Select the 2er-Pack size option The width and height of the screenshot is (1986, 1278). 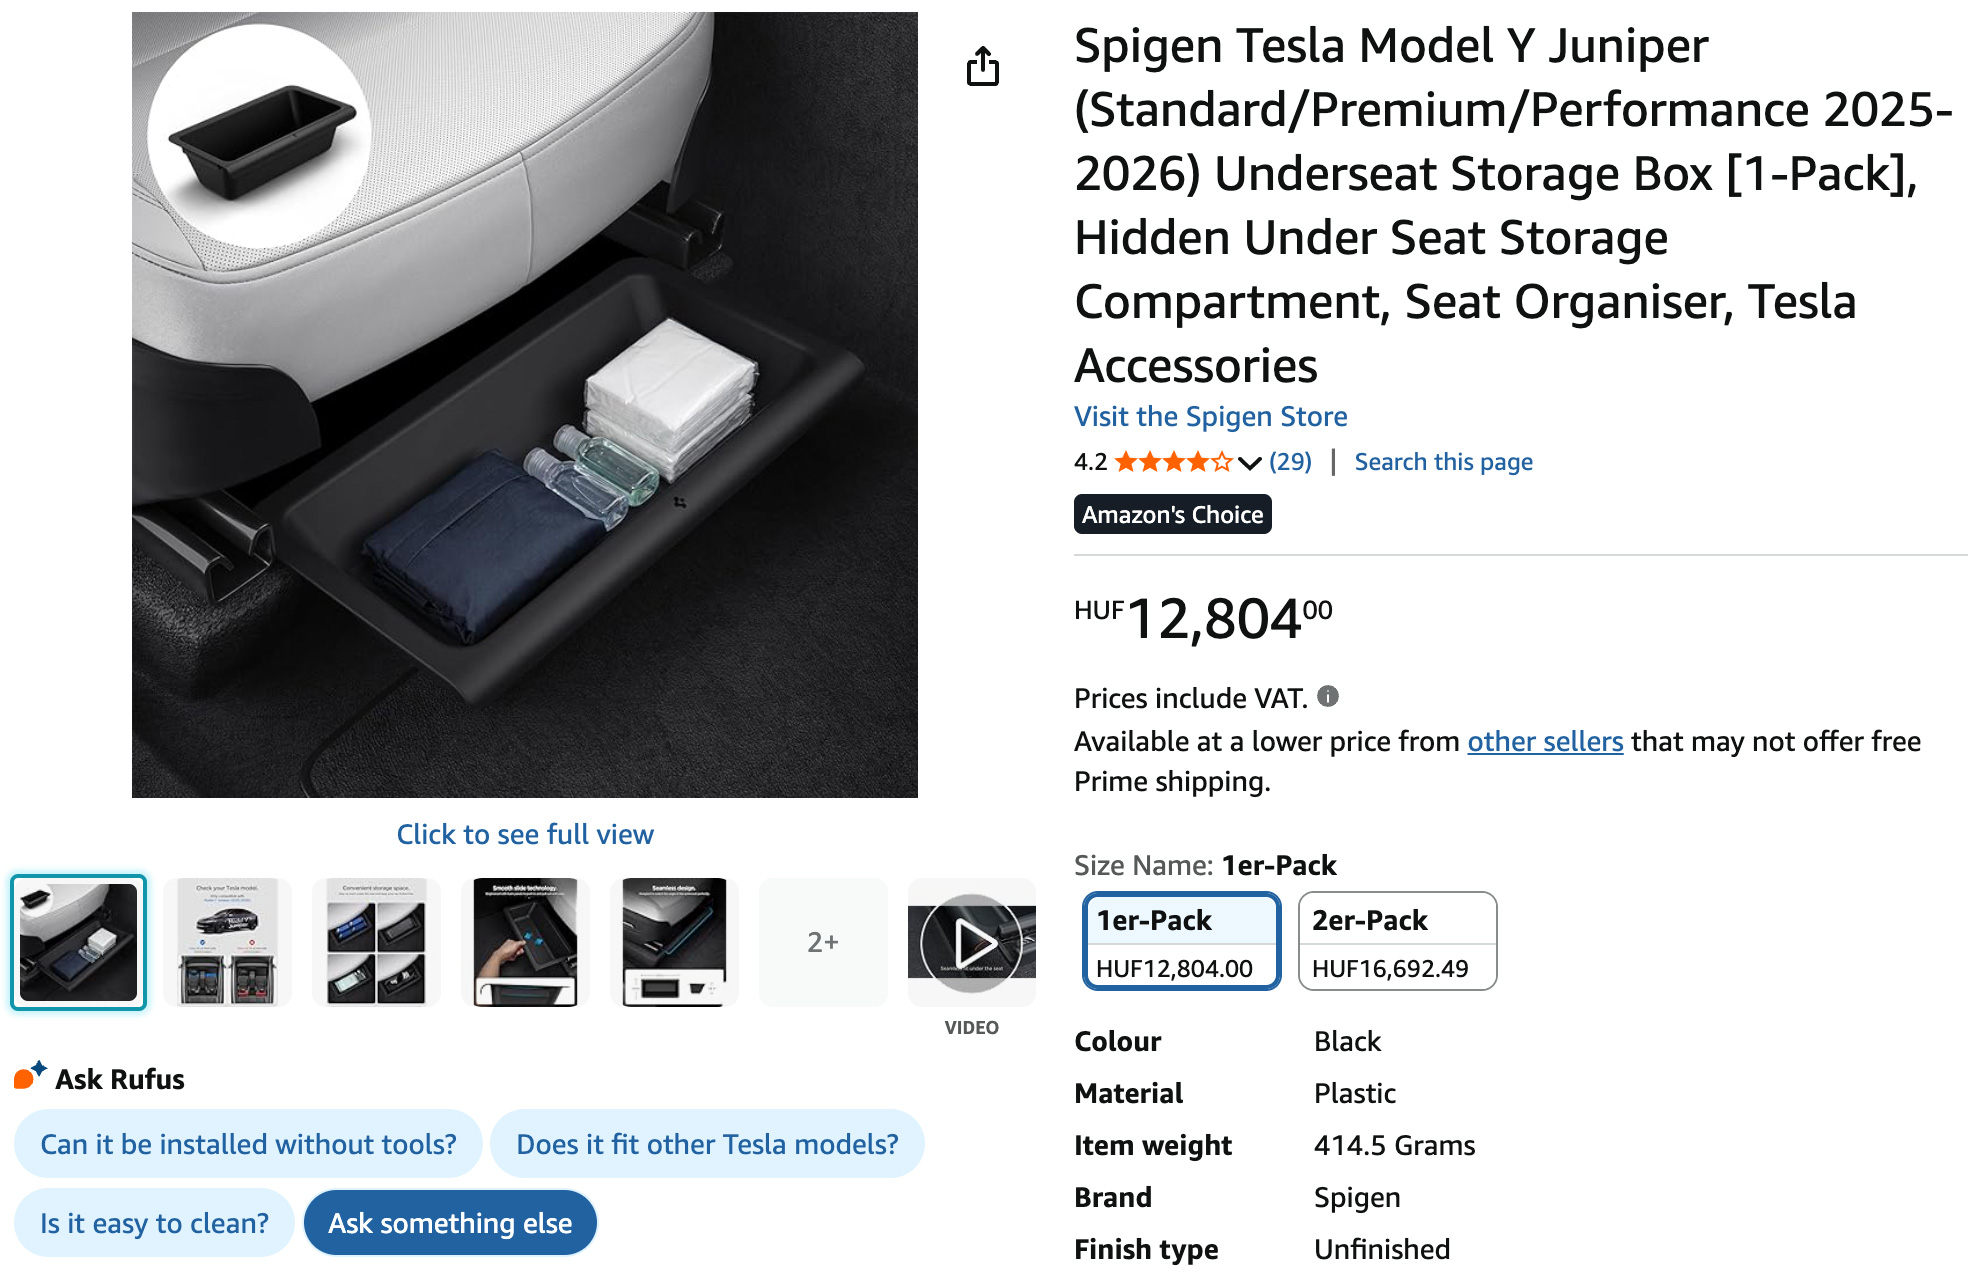pos(1397,941)
